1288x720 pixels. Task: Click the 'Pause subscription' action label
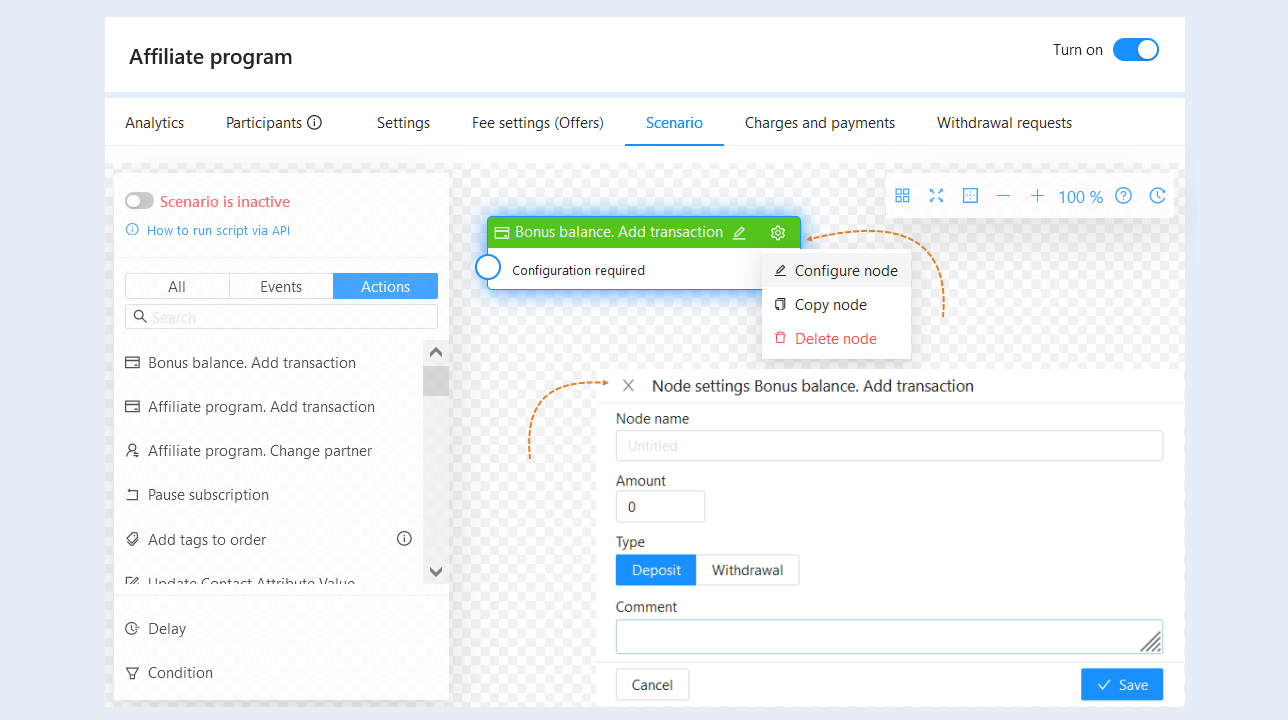(x=208, y=495)
